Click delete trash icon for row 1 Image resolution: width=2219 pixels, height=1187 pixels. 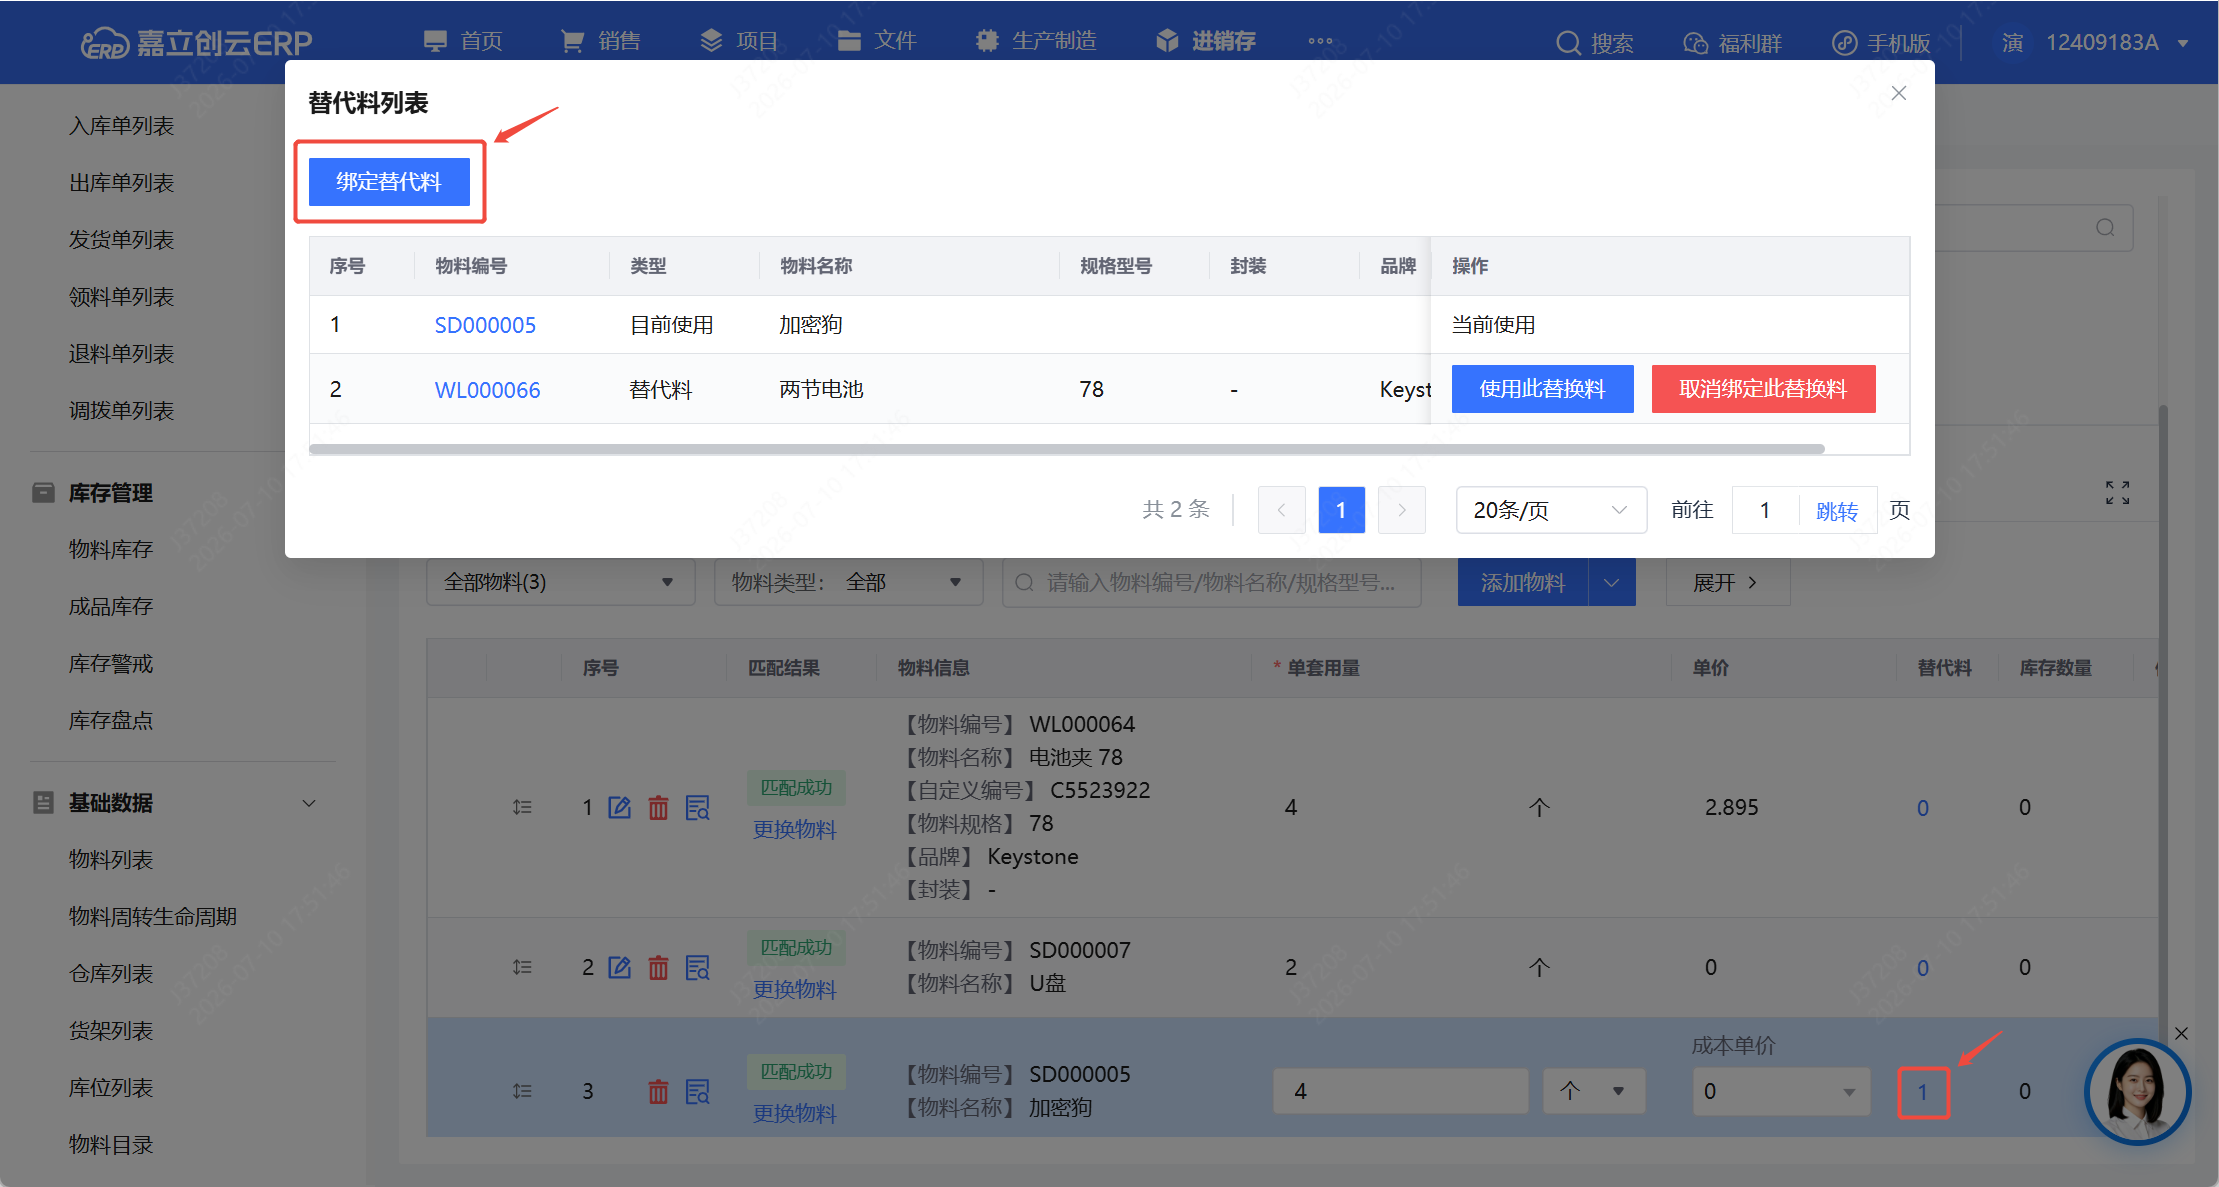click(x=658, y=807)
